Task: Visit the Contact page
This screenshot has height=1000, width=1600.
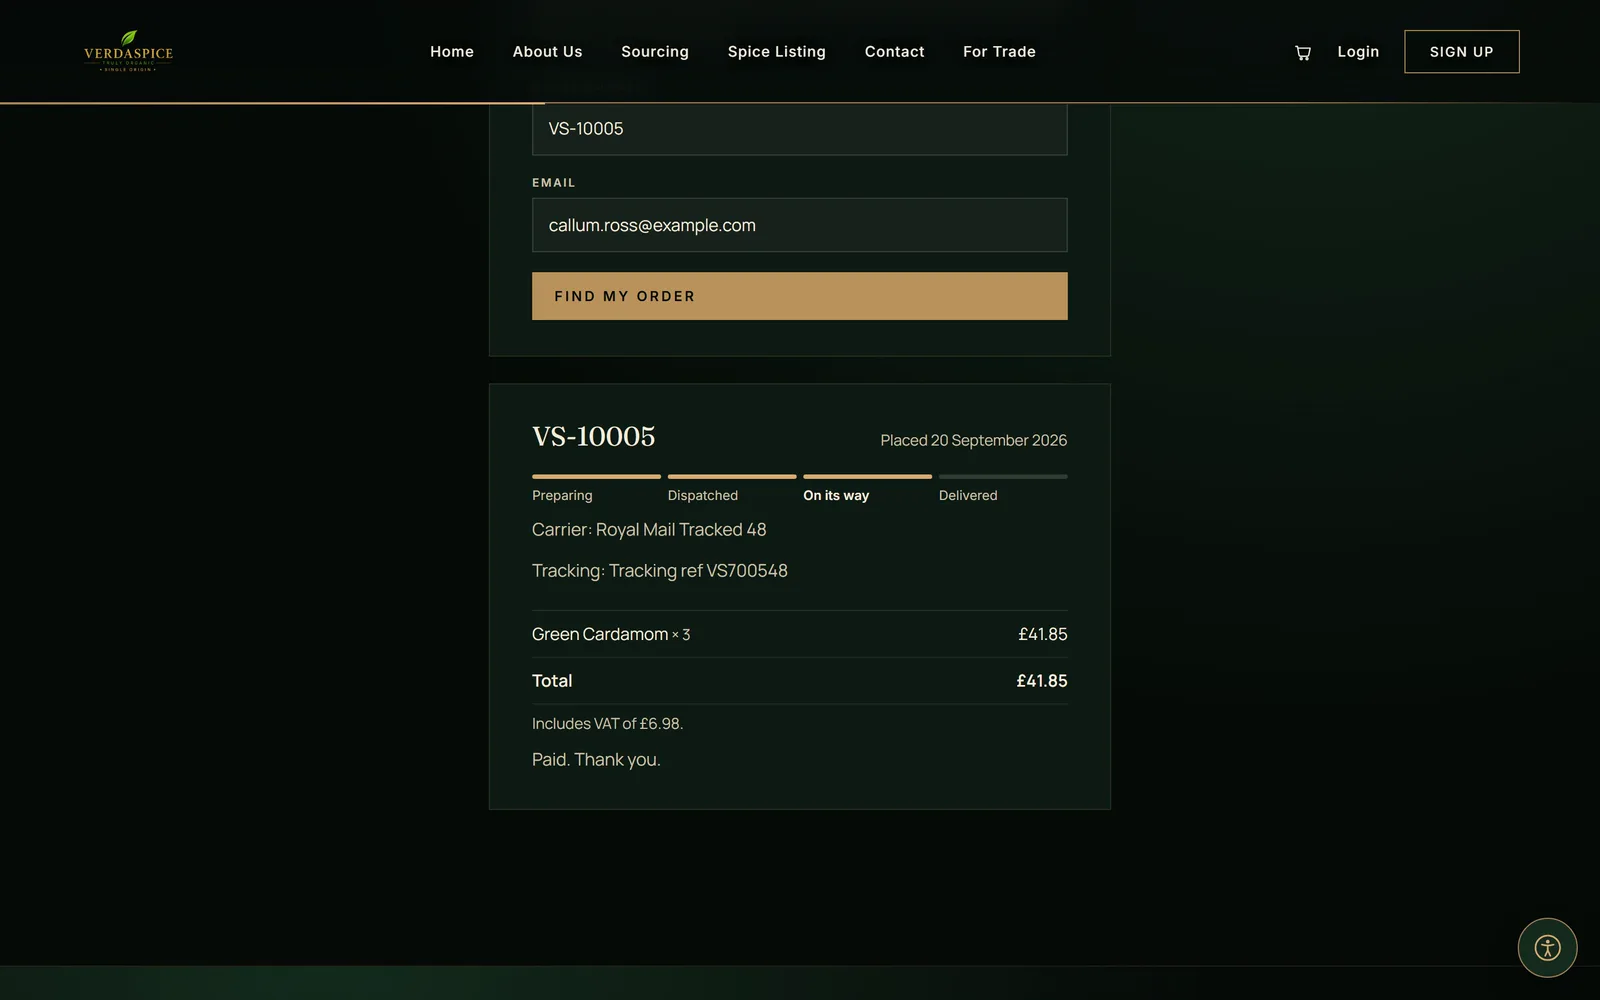Action: coord(894,52)
